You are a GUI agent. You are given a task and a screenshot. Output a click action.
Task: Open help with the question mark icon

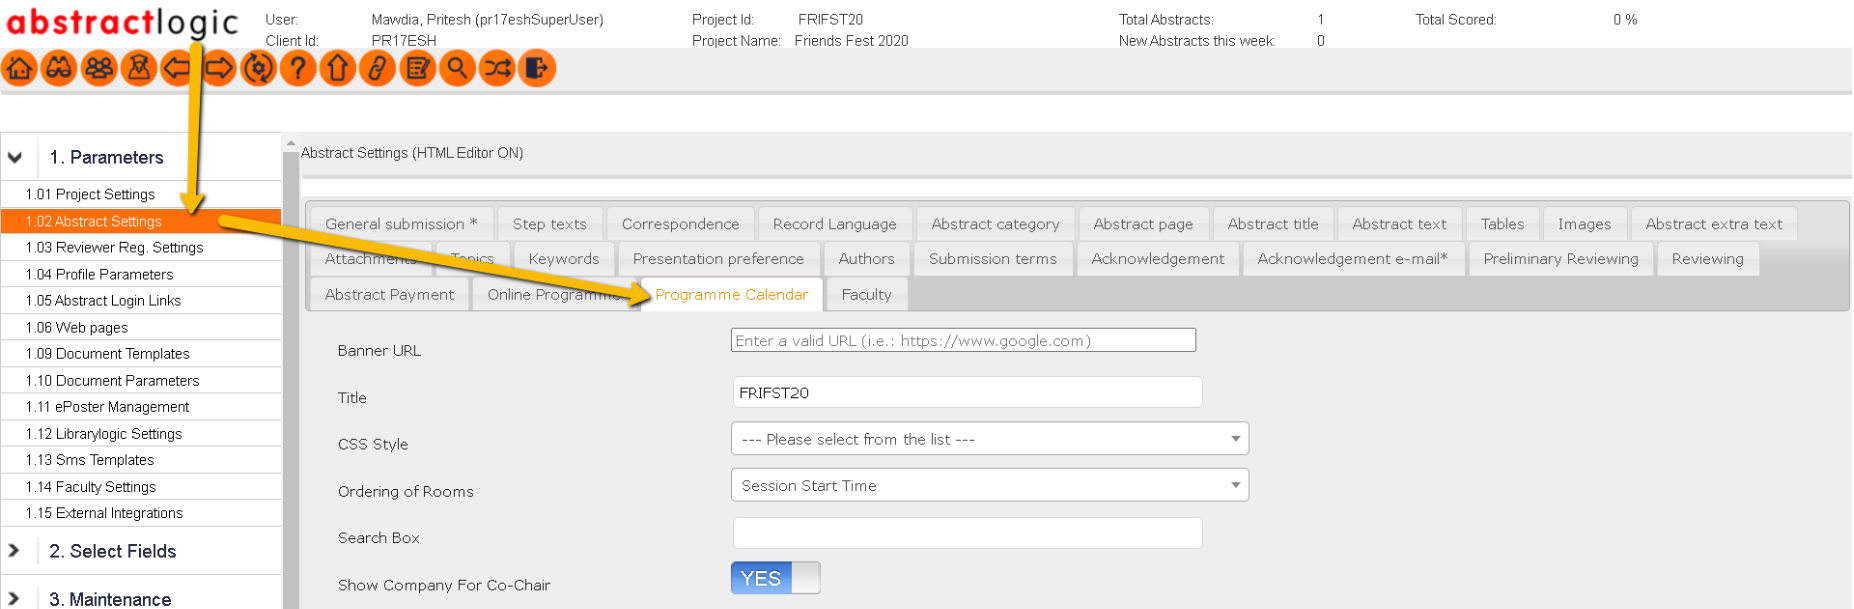tap(298, 68)
